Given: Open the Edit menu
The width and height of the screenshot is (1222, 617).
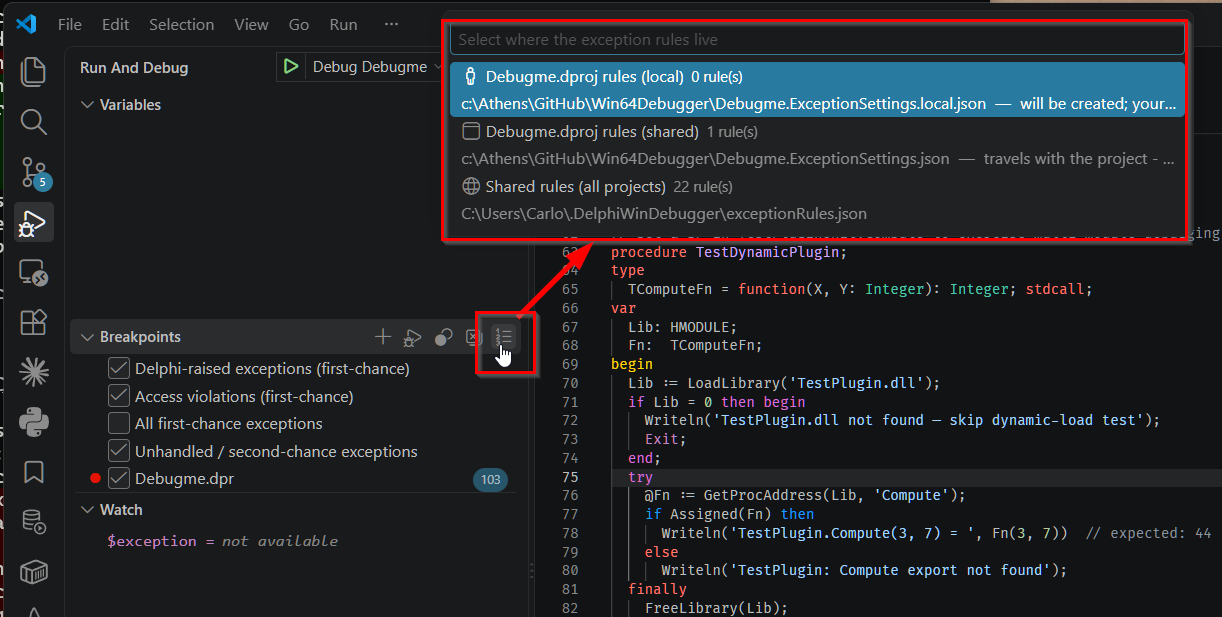Looking at the screenshot, I should tap(116, 24).
